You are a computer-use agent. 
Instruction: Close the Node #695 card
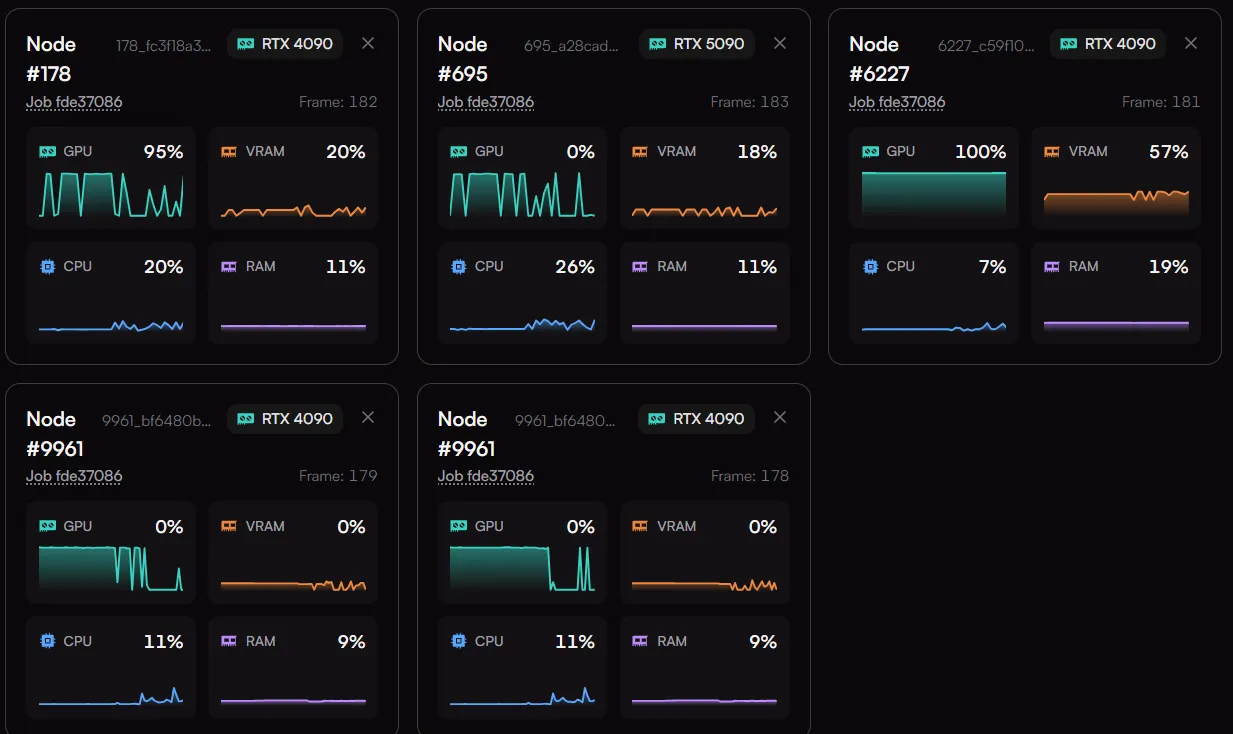tap(780, 43)
